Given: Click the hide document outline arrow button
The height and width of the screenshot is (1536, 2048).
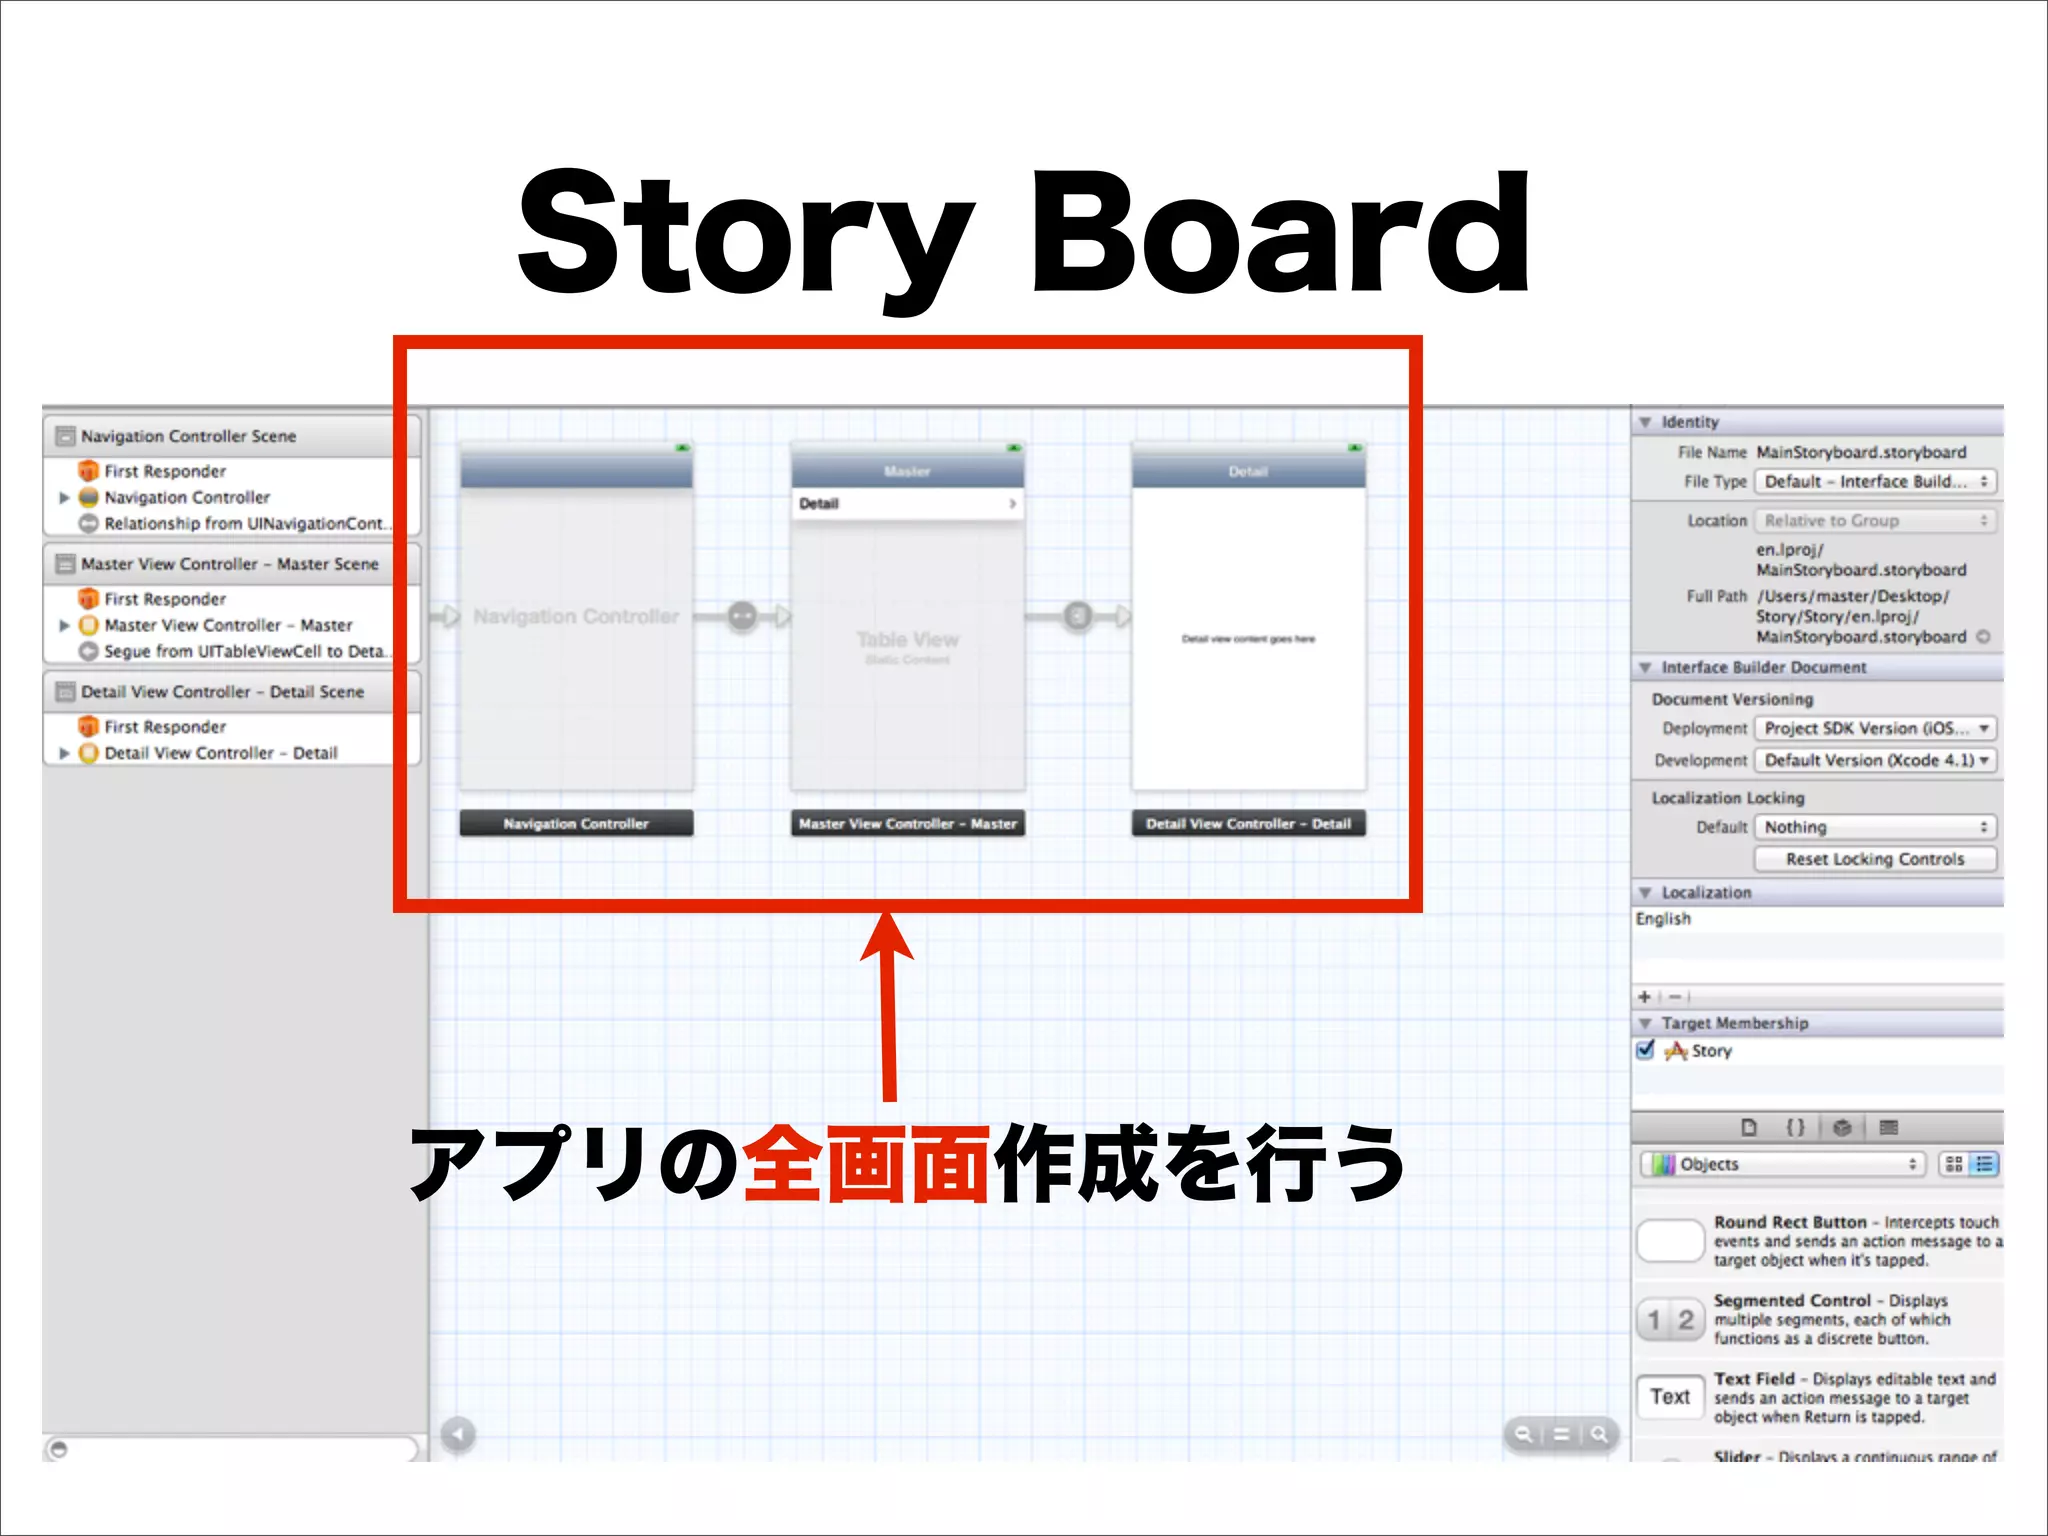Looking at the screenshot, I should (458, 1434).
